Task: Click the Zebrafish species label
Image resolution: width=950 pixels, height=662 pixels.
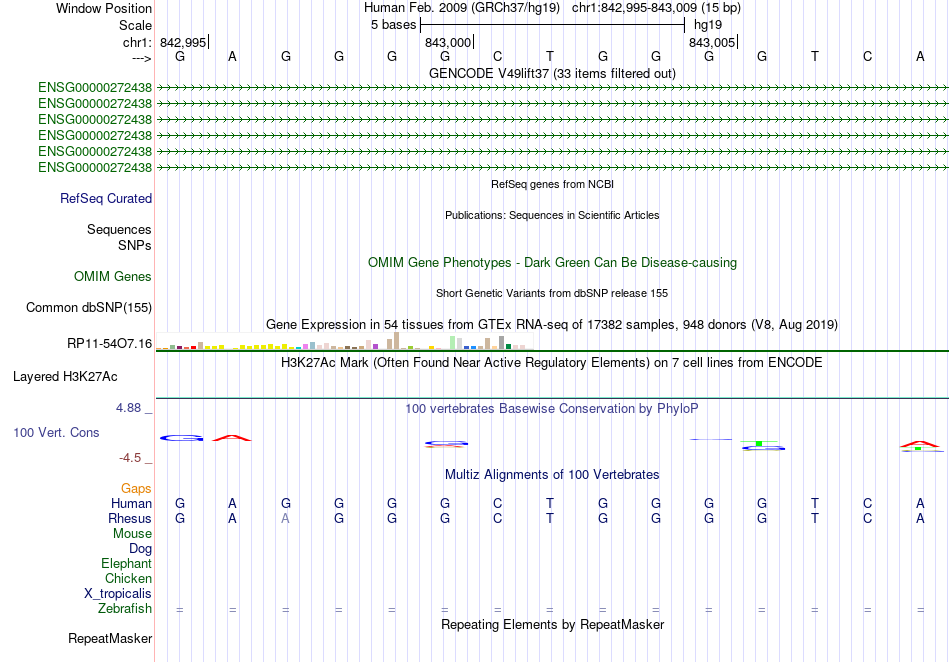Action: tap(125, 608)
